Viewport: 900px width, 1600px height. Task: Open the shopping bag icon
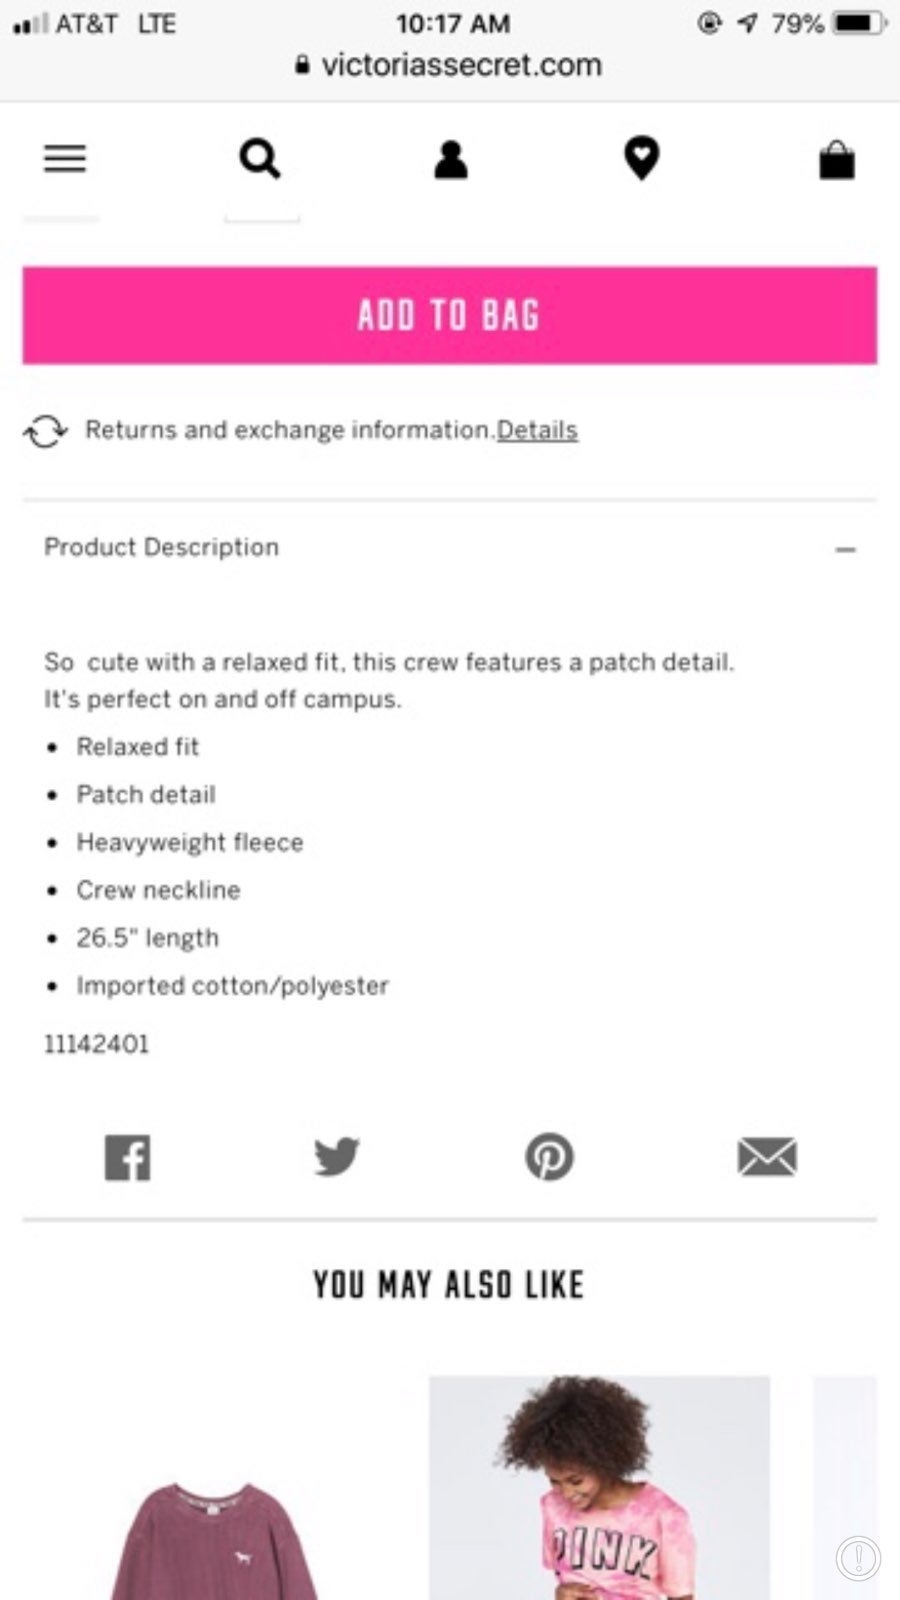837,159
